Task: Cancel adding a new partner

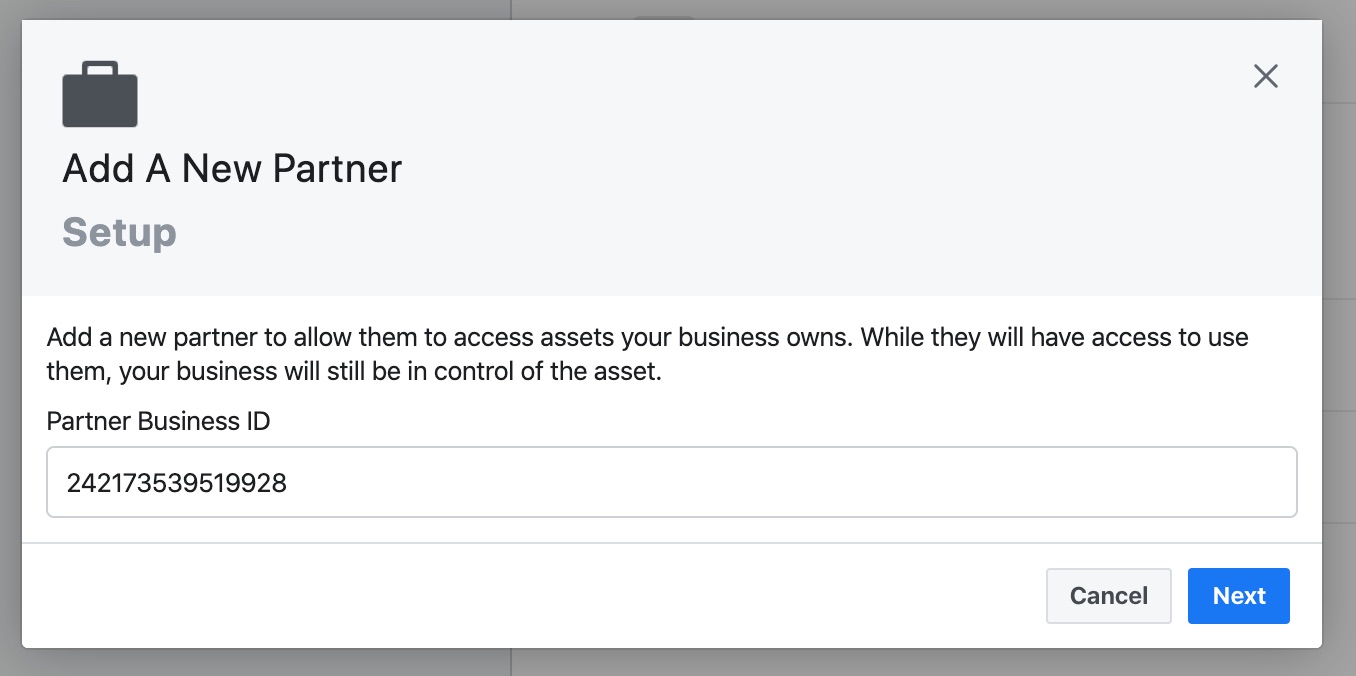Action: click(1109, 596)
